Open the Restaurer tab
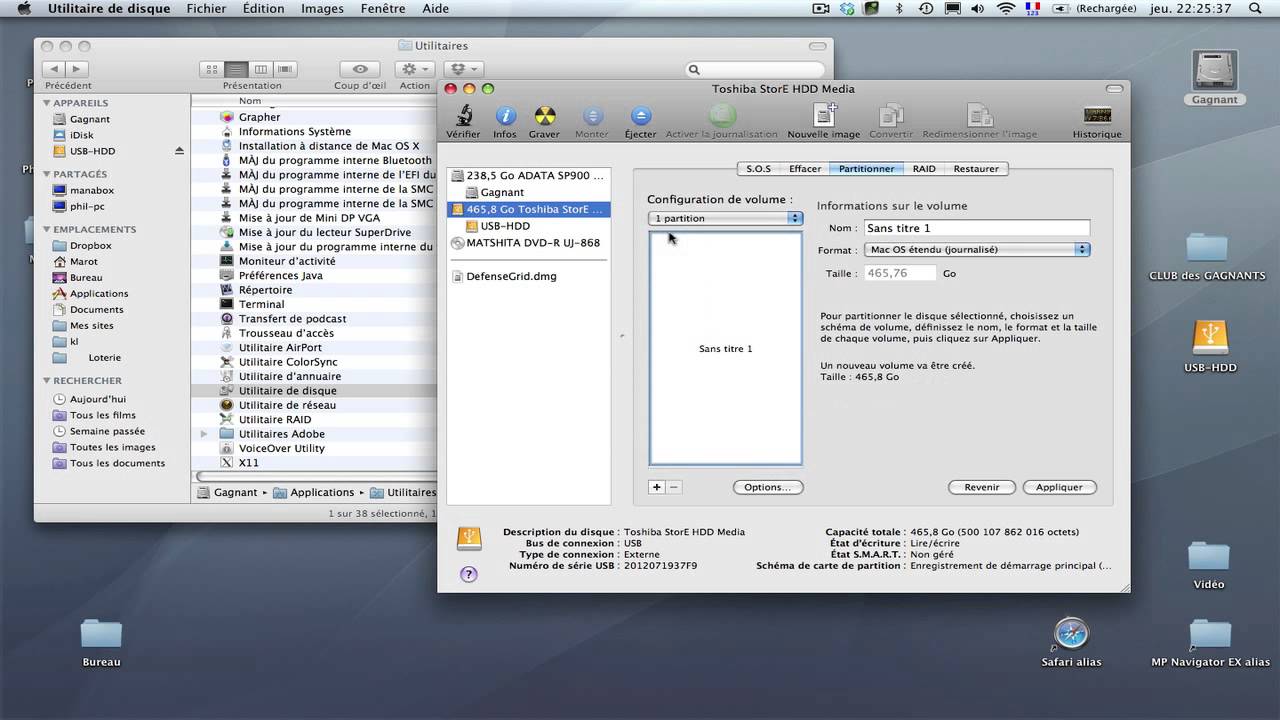The image size is (1280, 720). 976,169
